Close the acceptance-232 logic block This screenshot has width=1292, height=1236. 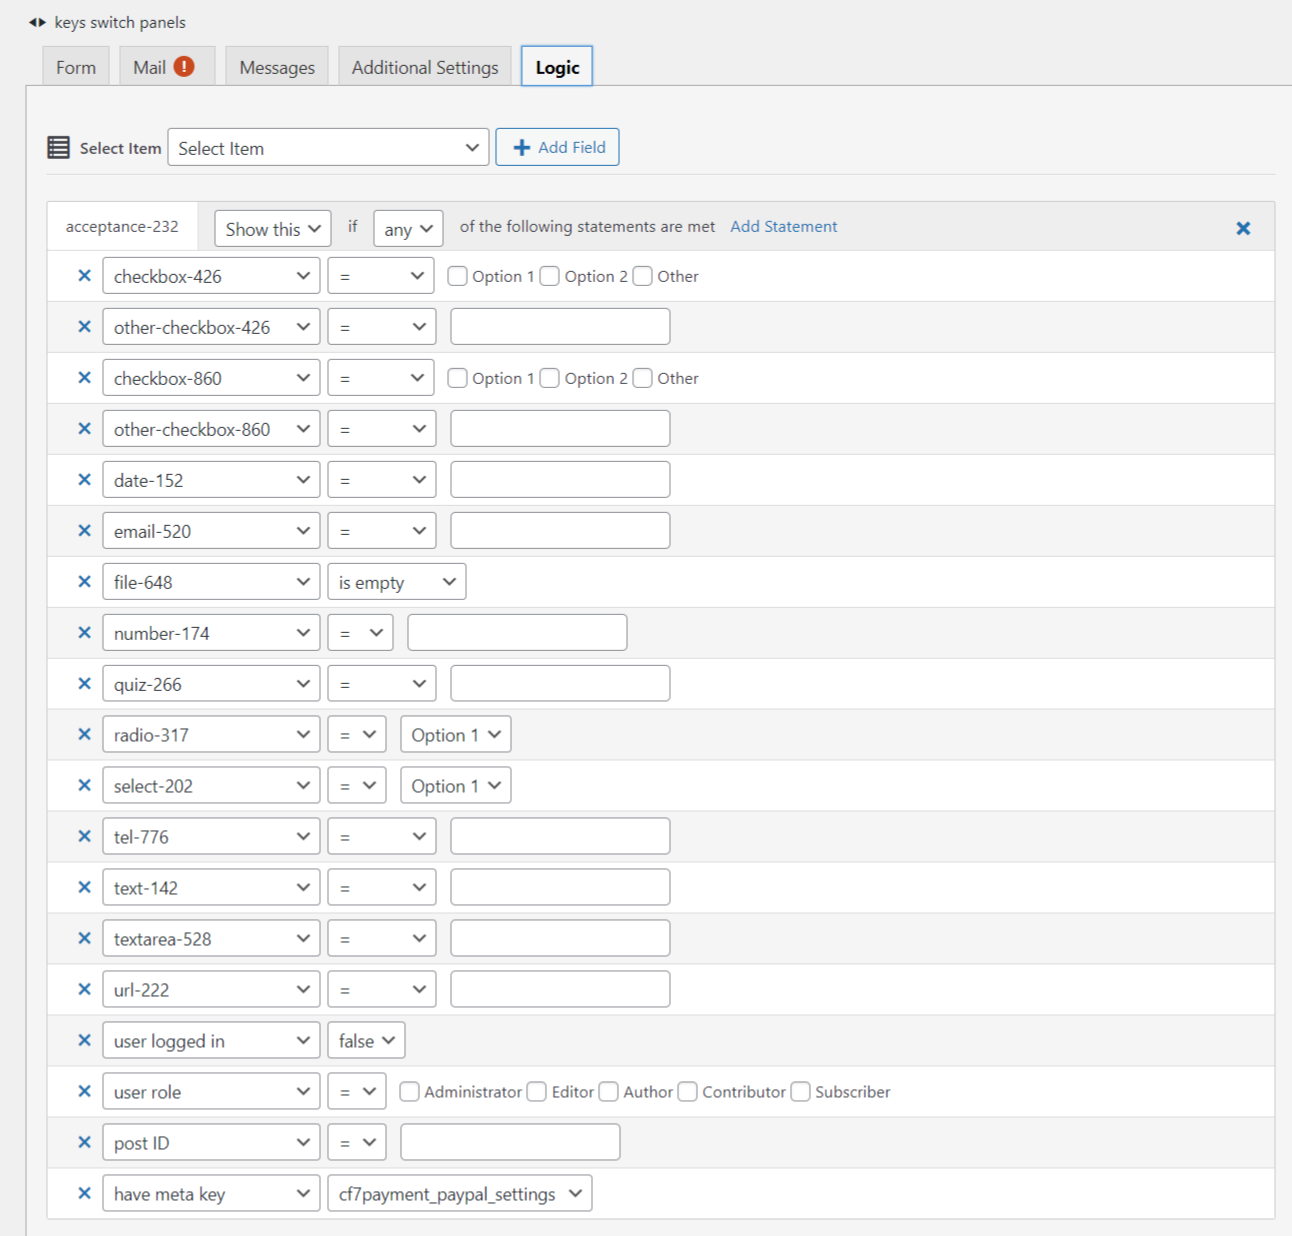[1243, 228]
